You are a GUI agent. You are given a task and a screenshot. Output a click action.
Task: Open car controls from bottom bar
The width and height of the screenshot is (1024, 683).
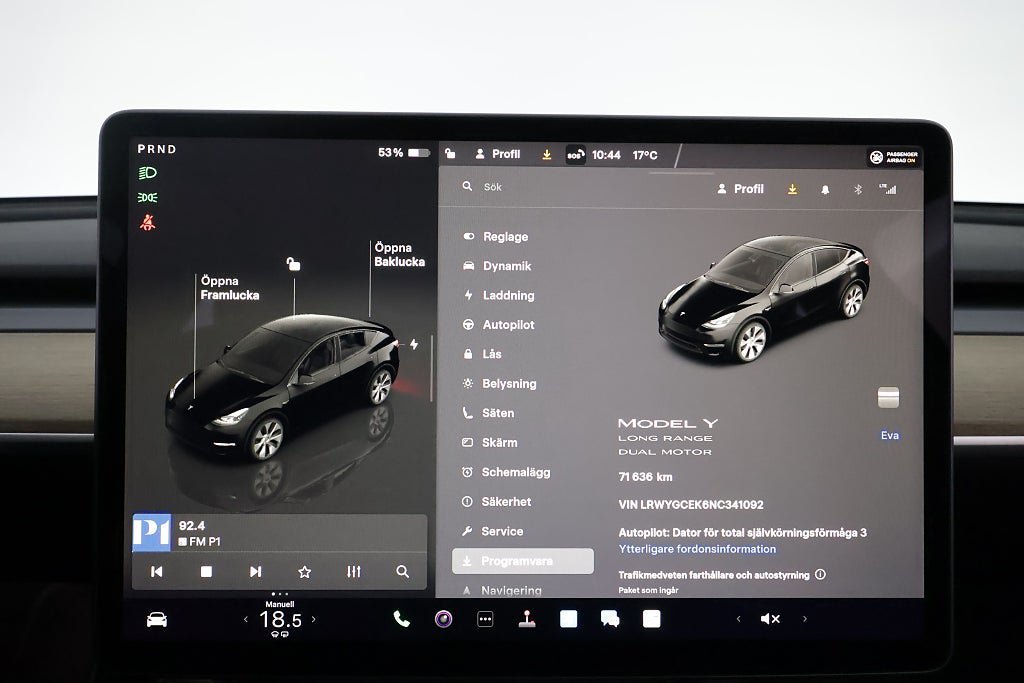pos(157,620)
